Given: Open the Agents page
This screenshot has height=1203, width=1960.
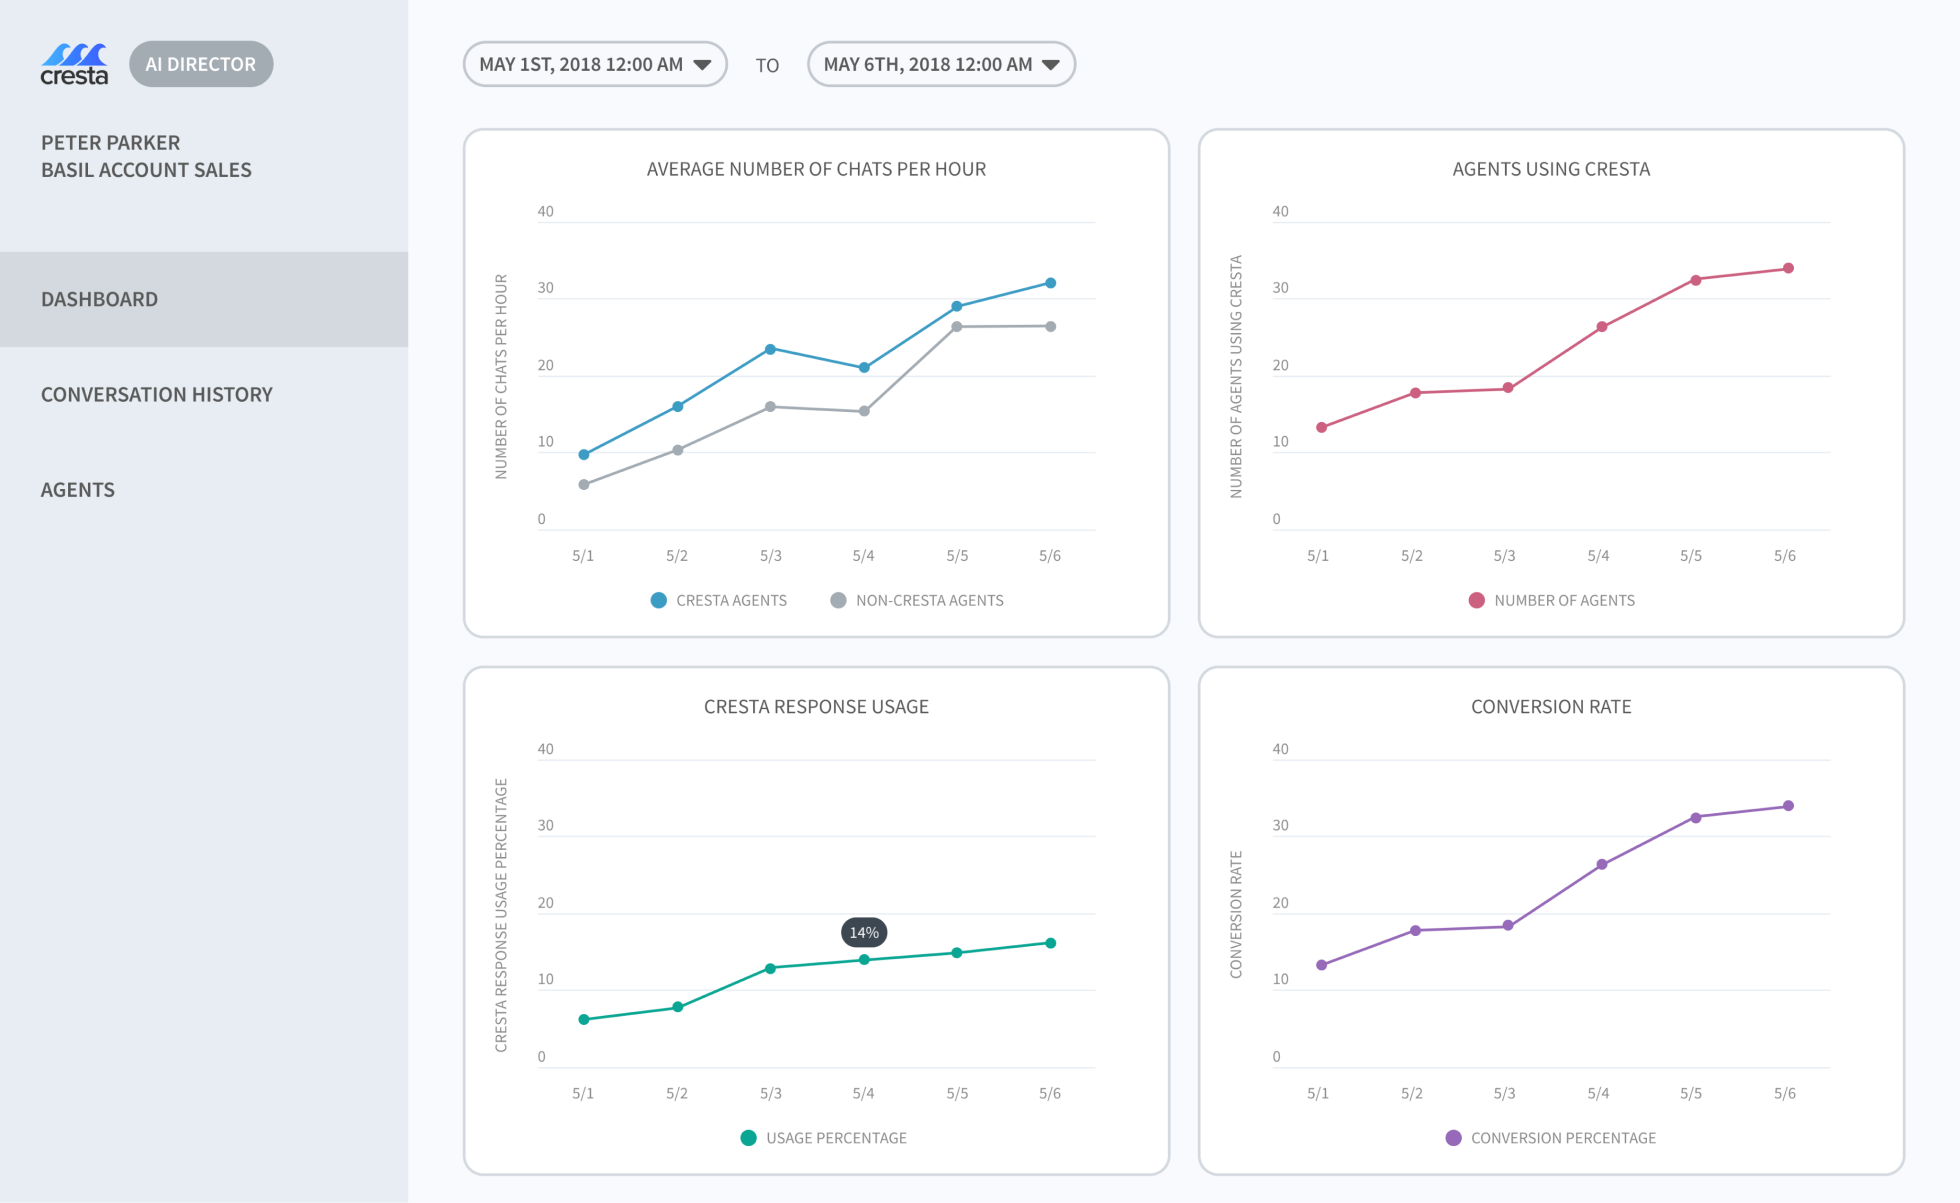Looking at the screenshot, I should click(78, 490).
